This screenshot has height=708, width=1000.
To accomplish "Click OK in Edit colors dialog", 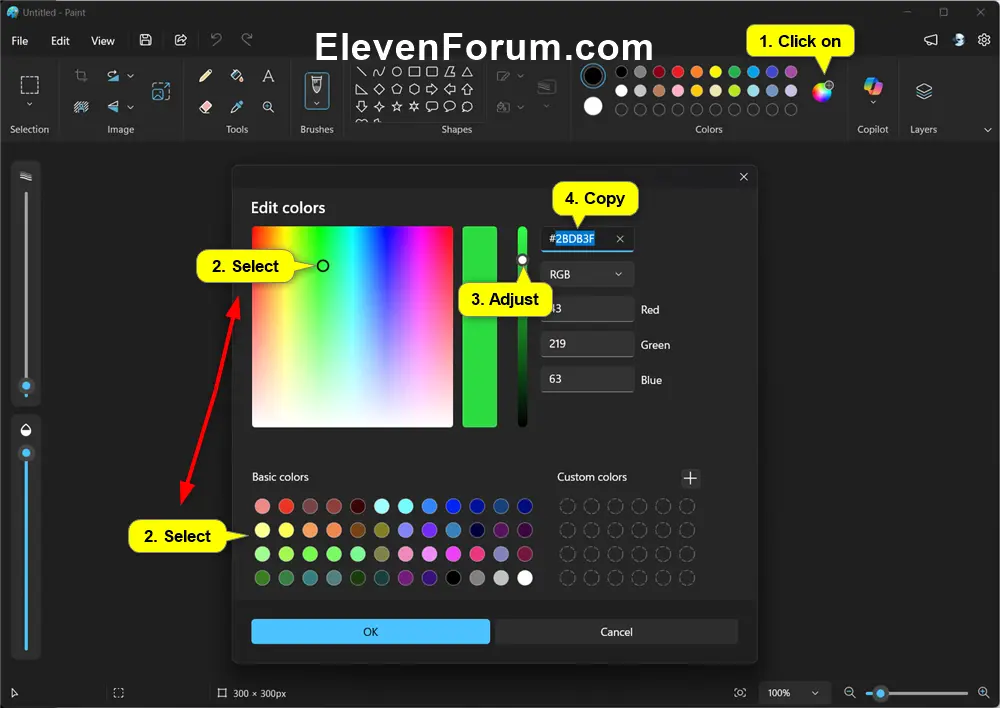I will [371, 631].
